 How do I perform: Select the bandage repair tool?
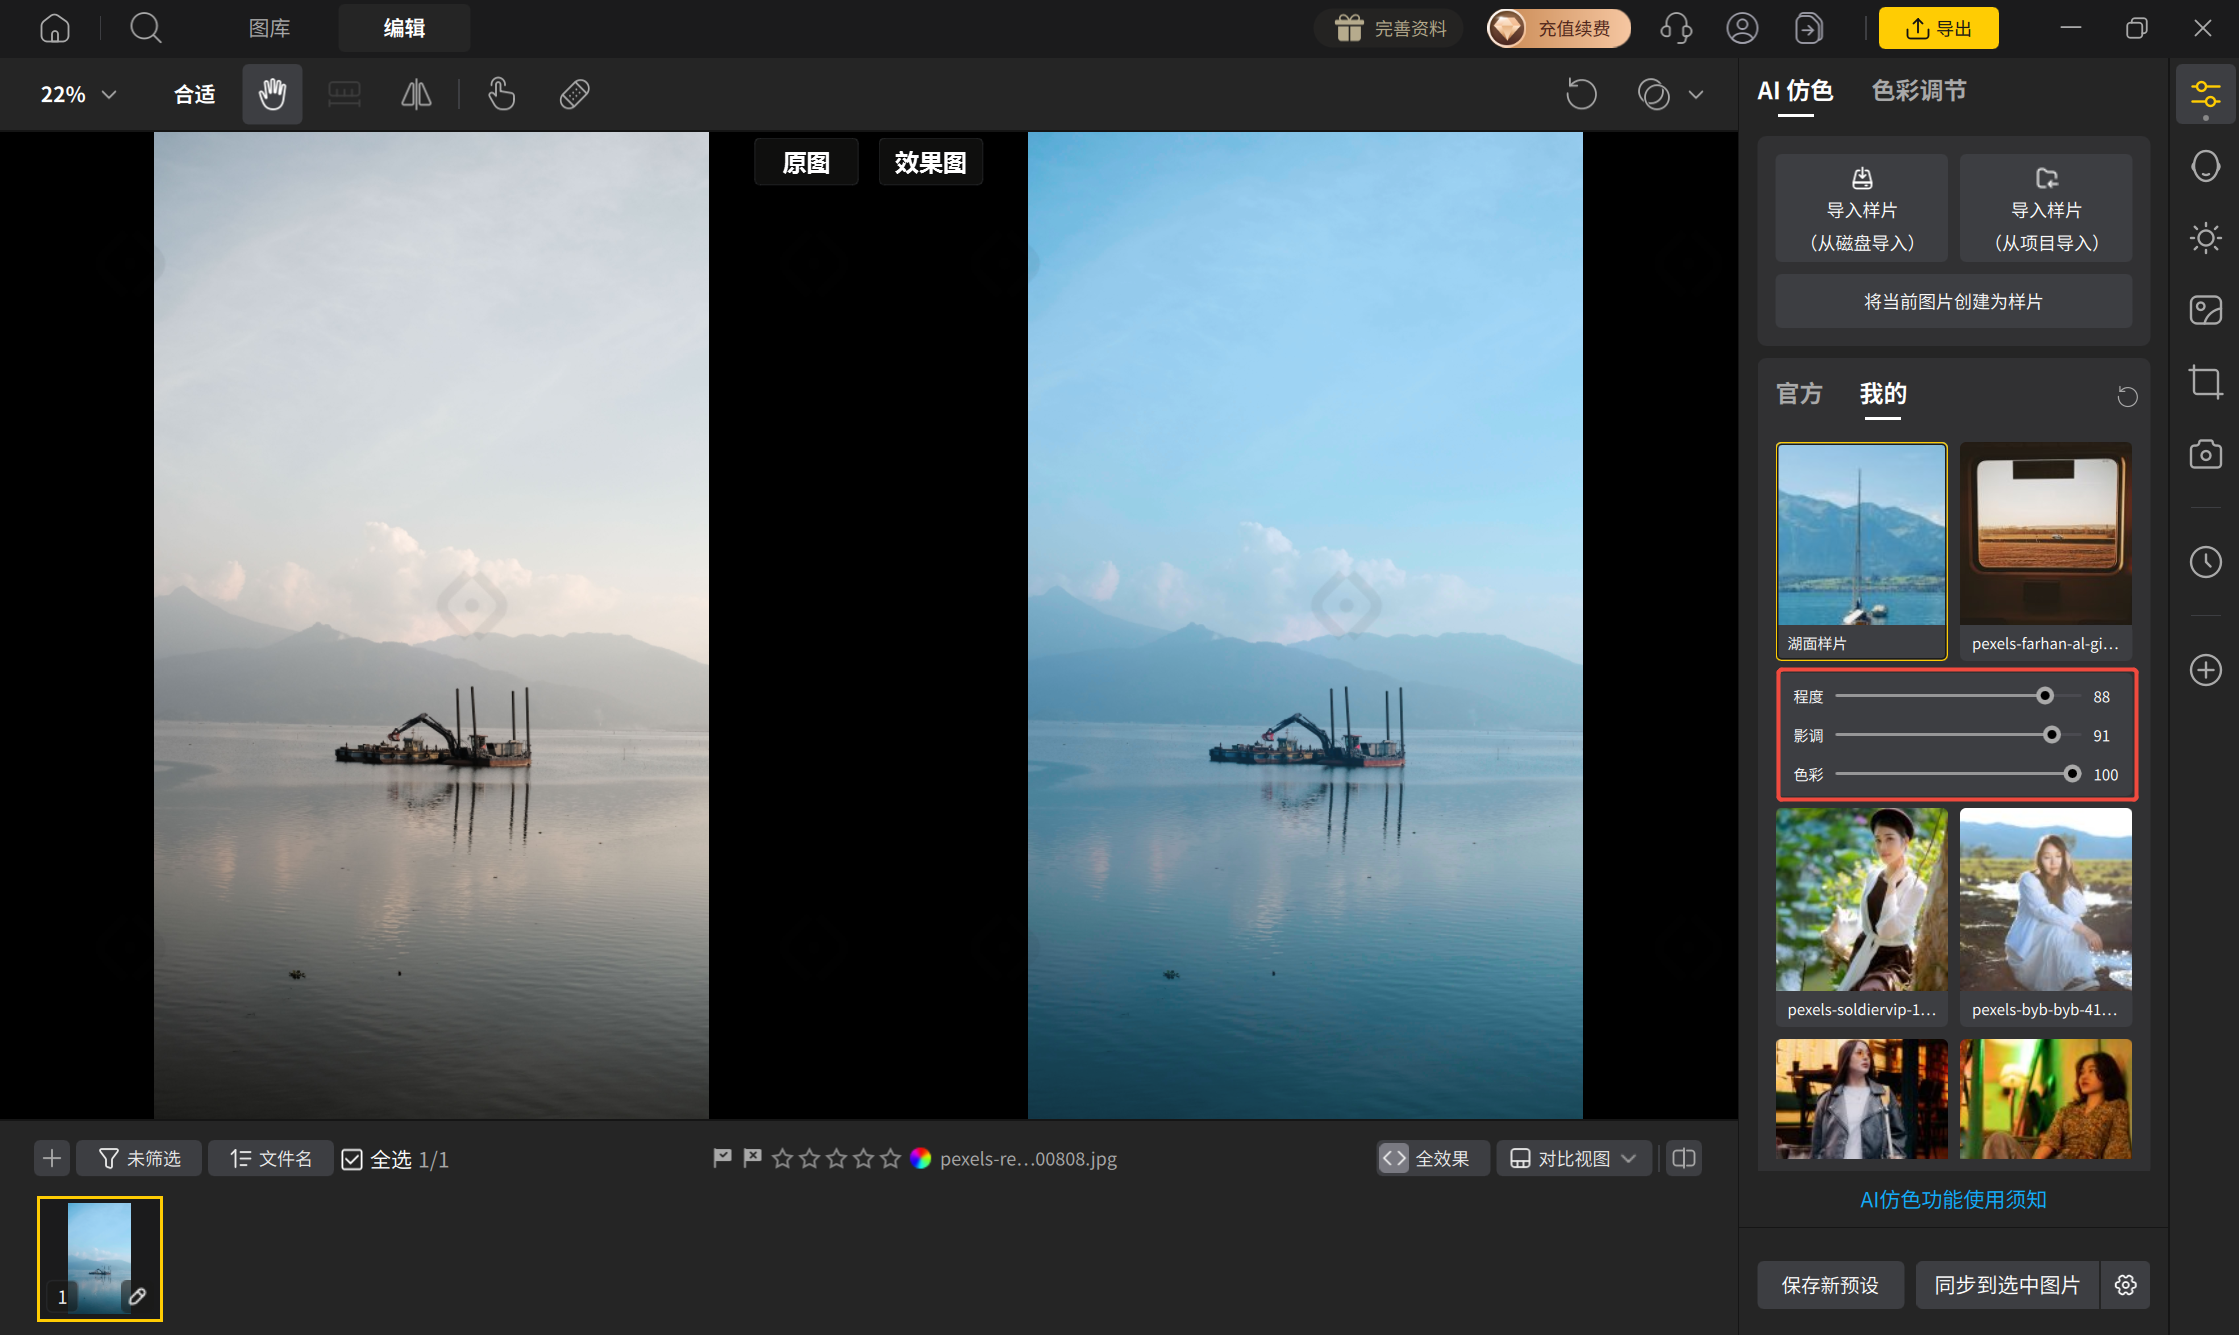point(574,94)
